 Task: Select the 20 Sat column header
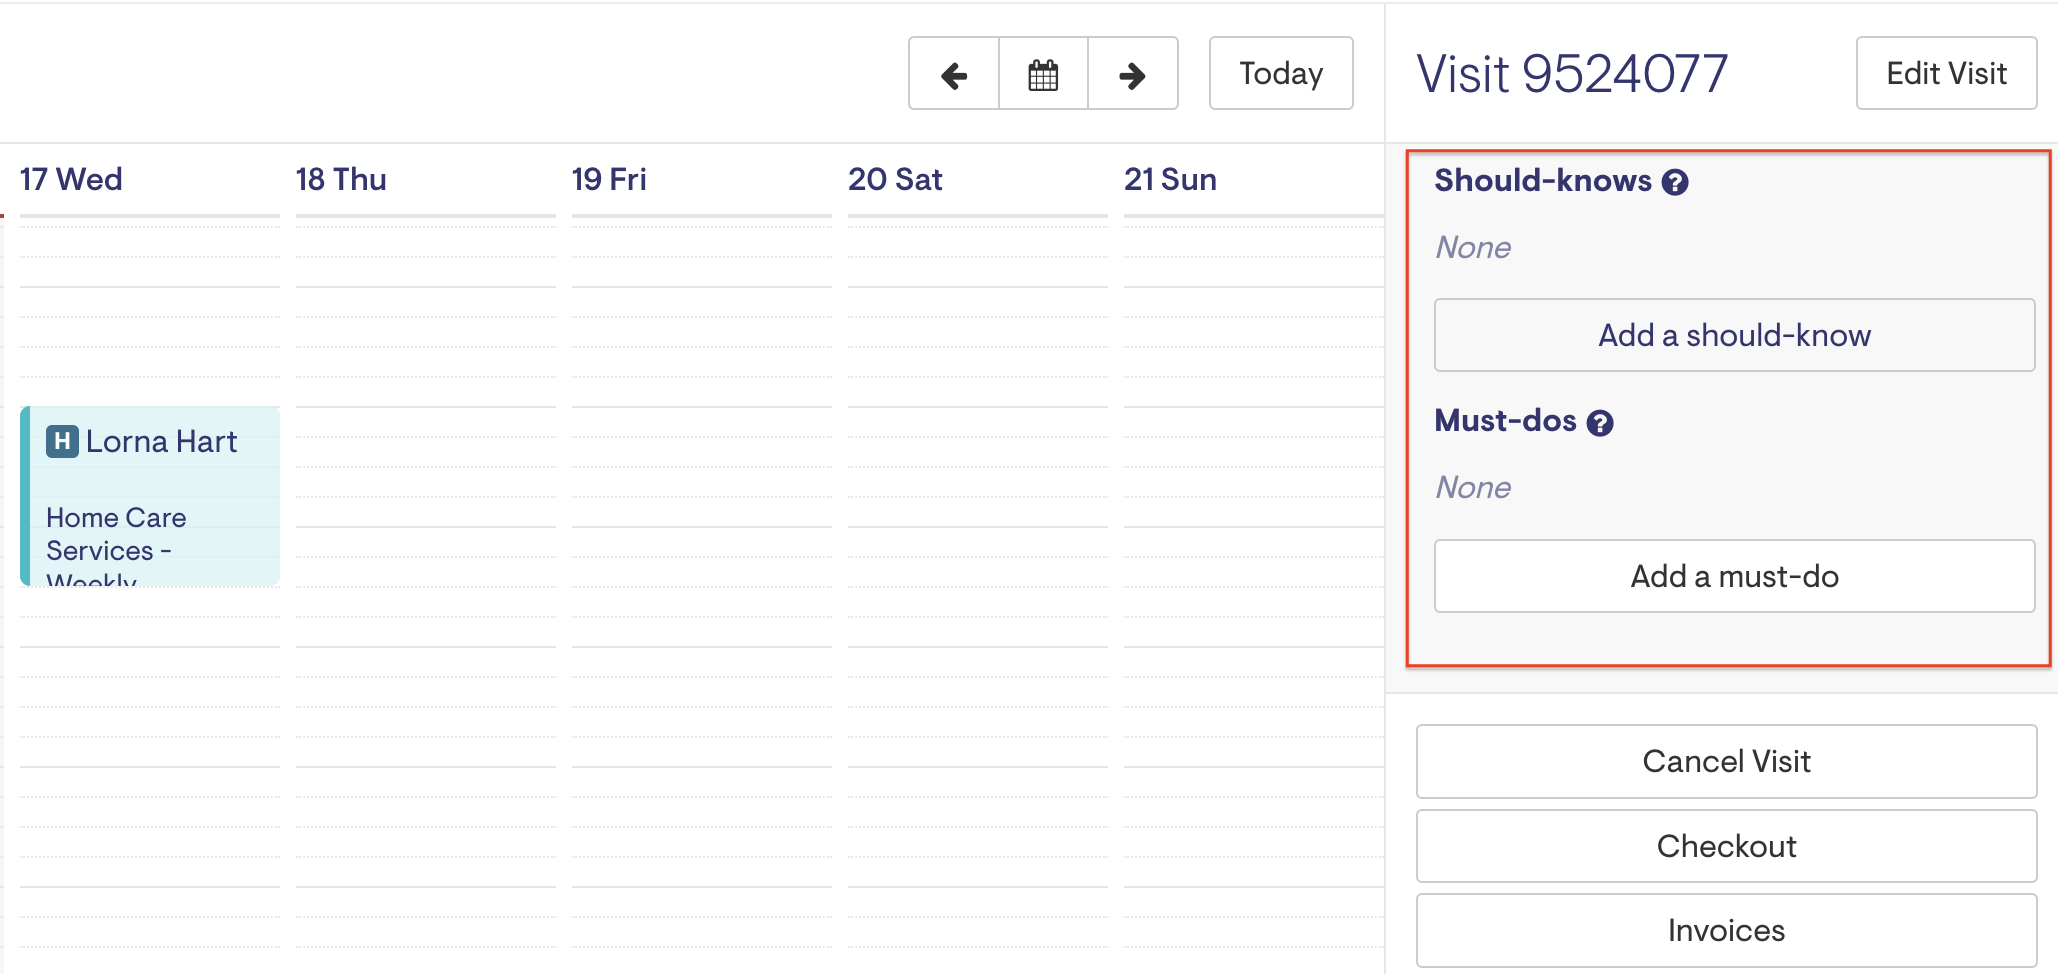(x=895, y=179)
